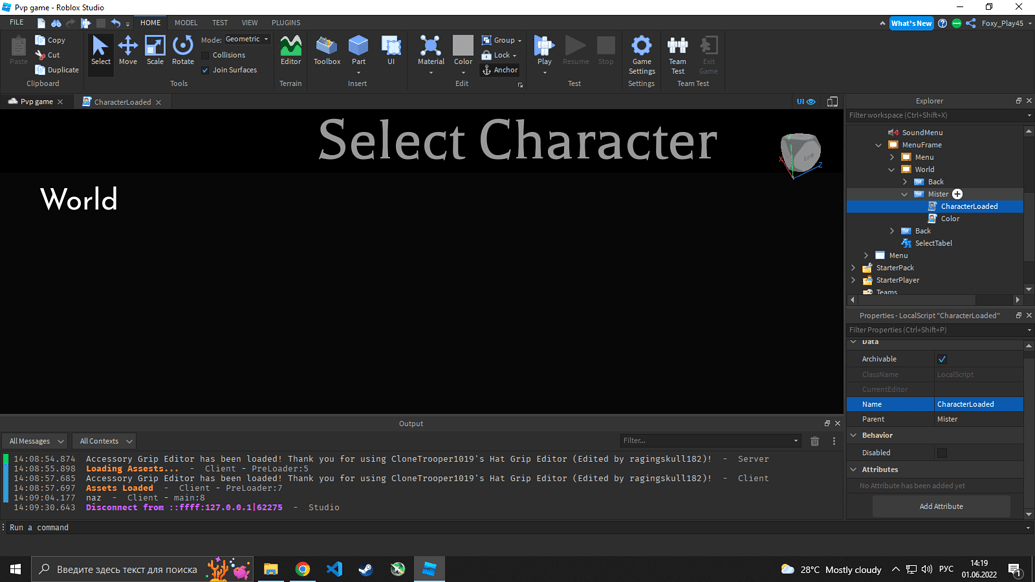
Task: Enable the Collisions checkbox
Action: click(x=205, y=55)
